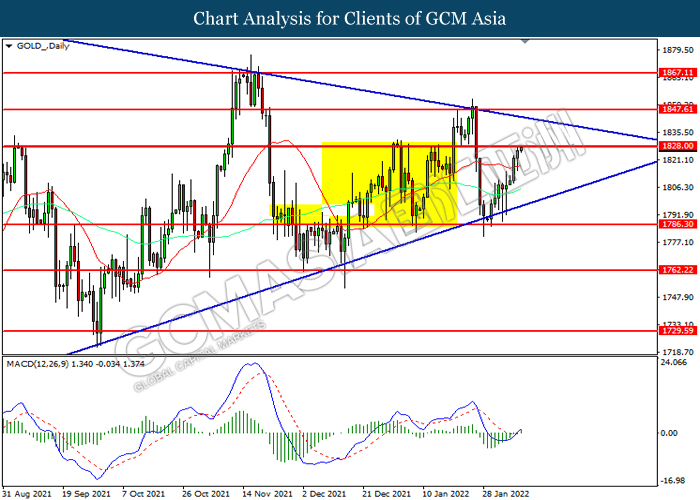
Task: Click the -16.98 MACD scale value
Action: click(672, 481)
